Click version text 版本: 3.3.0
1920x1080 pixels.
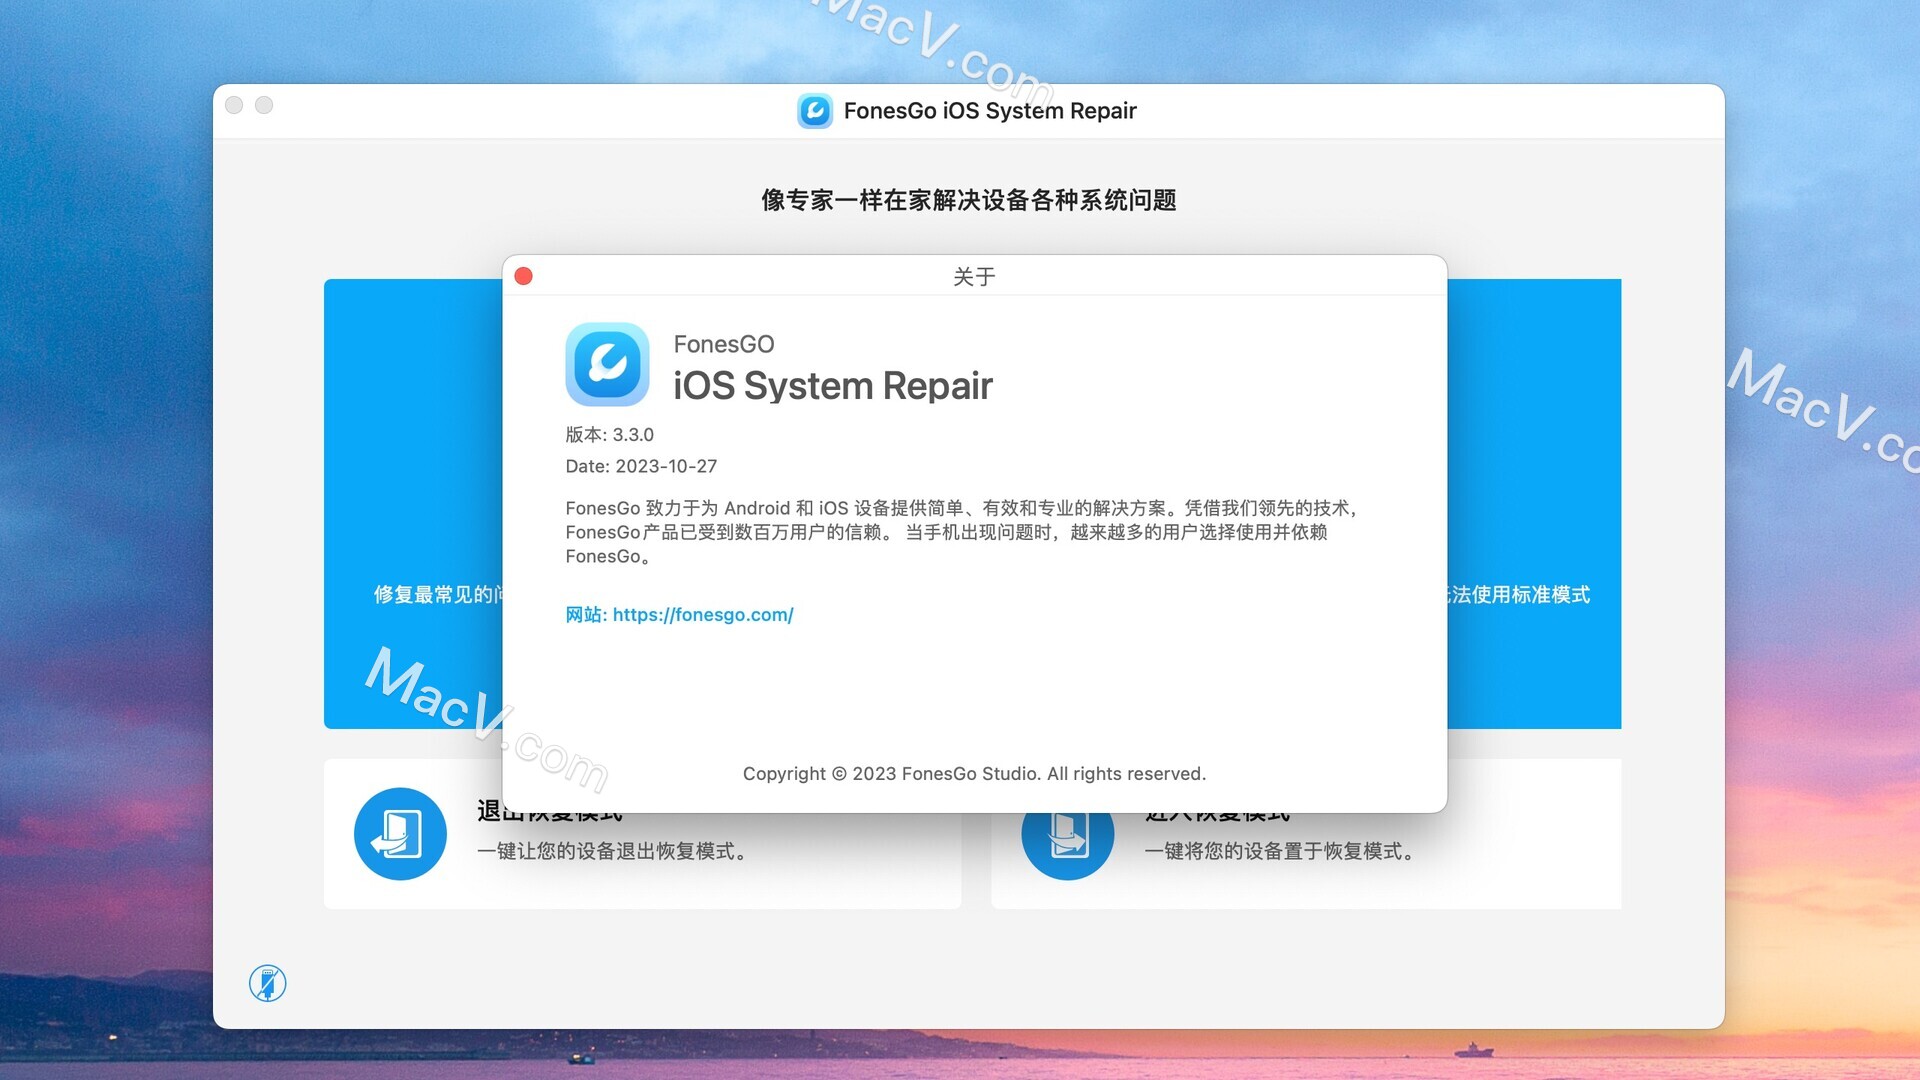point(609,435)
